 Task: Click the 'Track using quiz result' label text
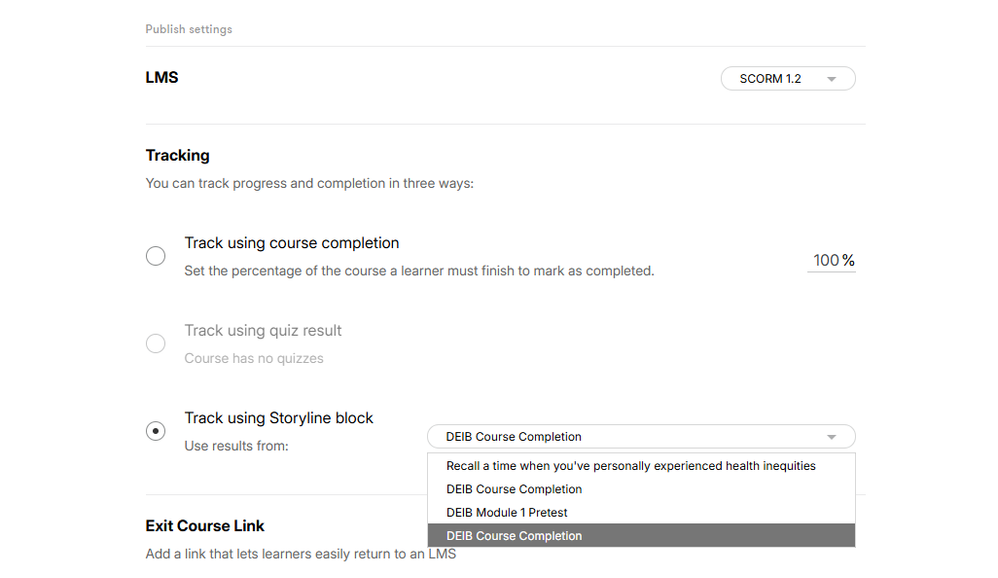(x=263, y=331)
